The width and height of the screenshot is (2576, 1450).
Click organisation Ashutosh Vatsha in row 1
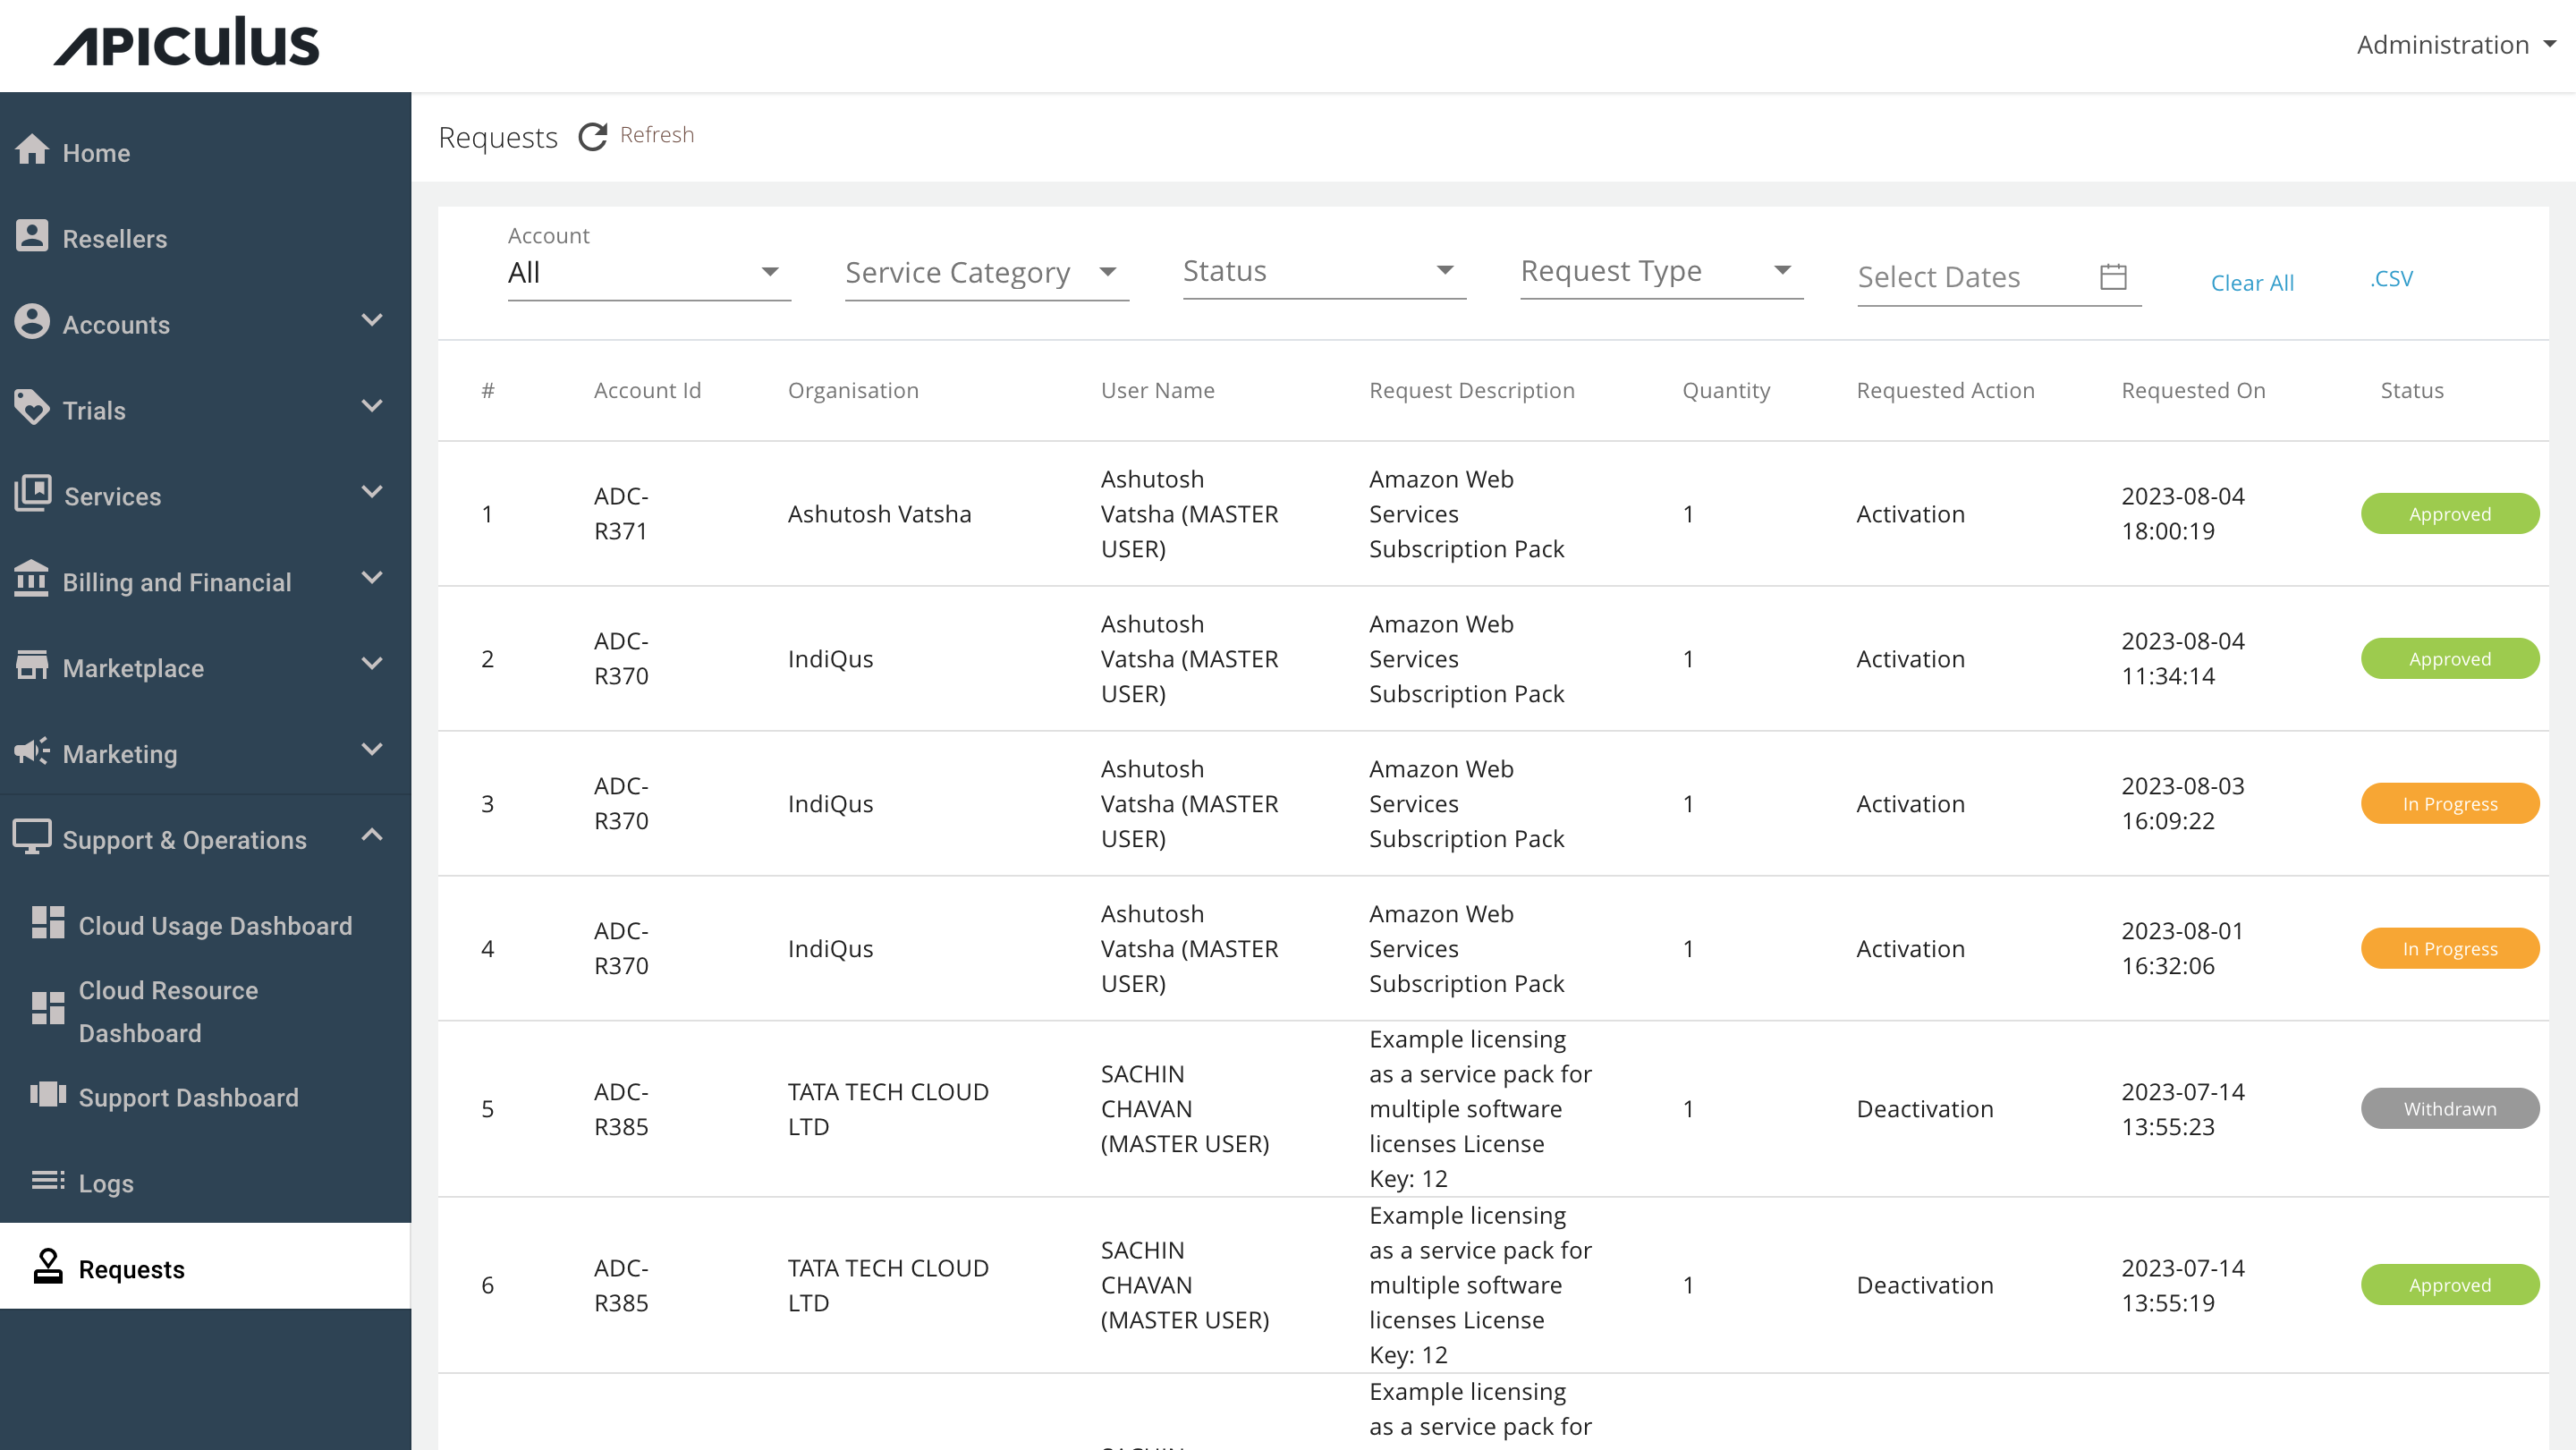(x=879, y=514)
